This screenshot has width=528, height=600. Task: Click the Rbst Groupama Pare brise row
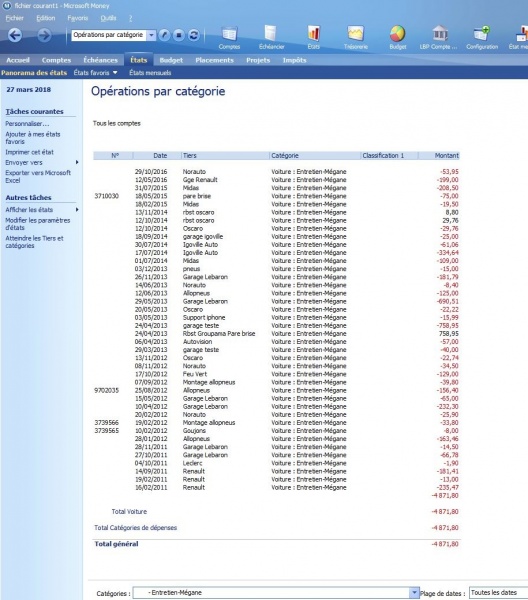[x=276, y=334]
